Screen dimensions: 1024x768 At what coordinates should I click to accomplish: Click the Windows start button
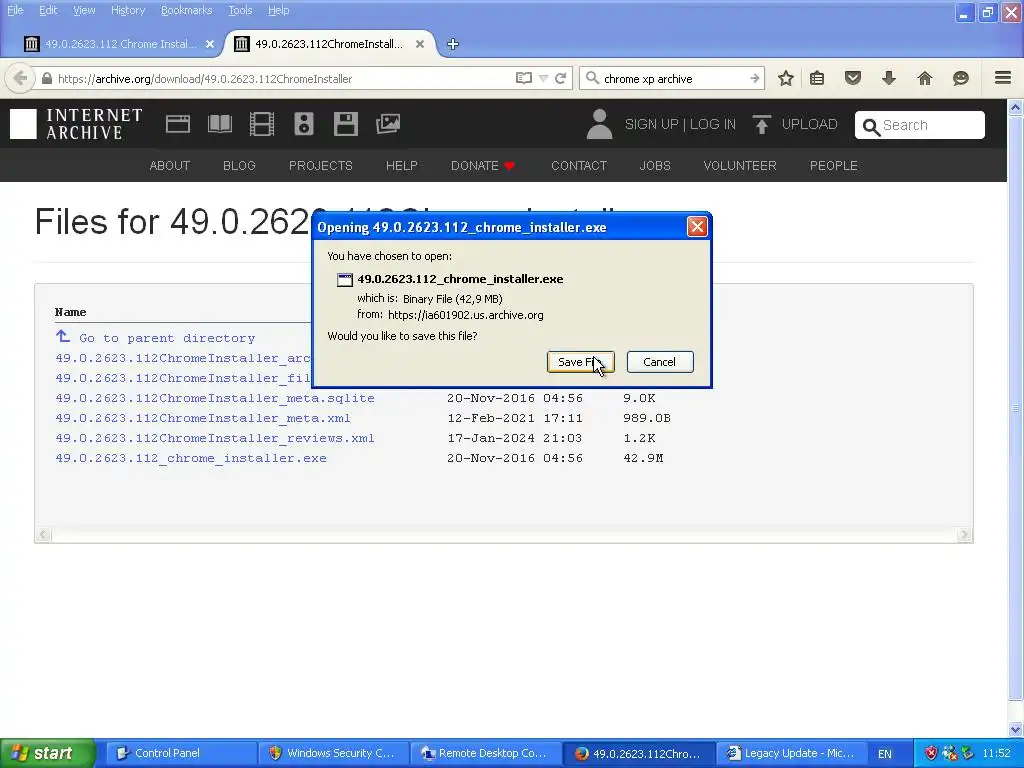(47, 753)
